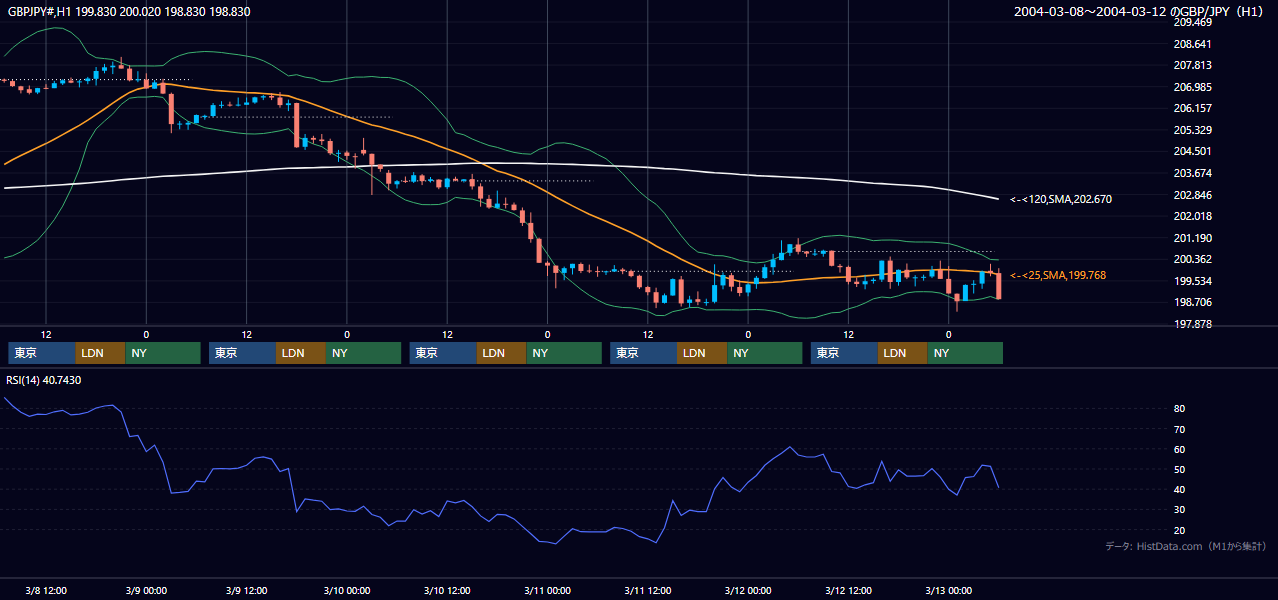Pick price axis label 198.706
1278x600 pixels.
[1192, 302]
